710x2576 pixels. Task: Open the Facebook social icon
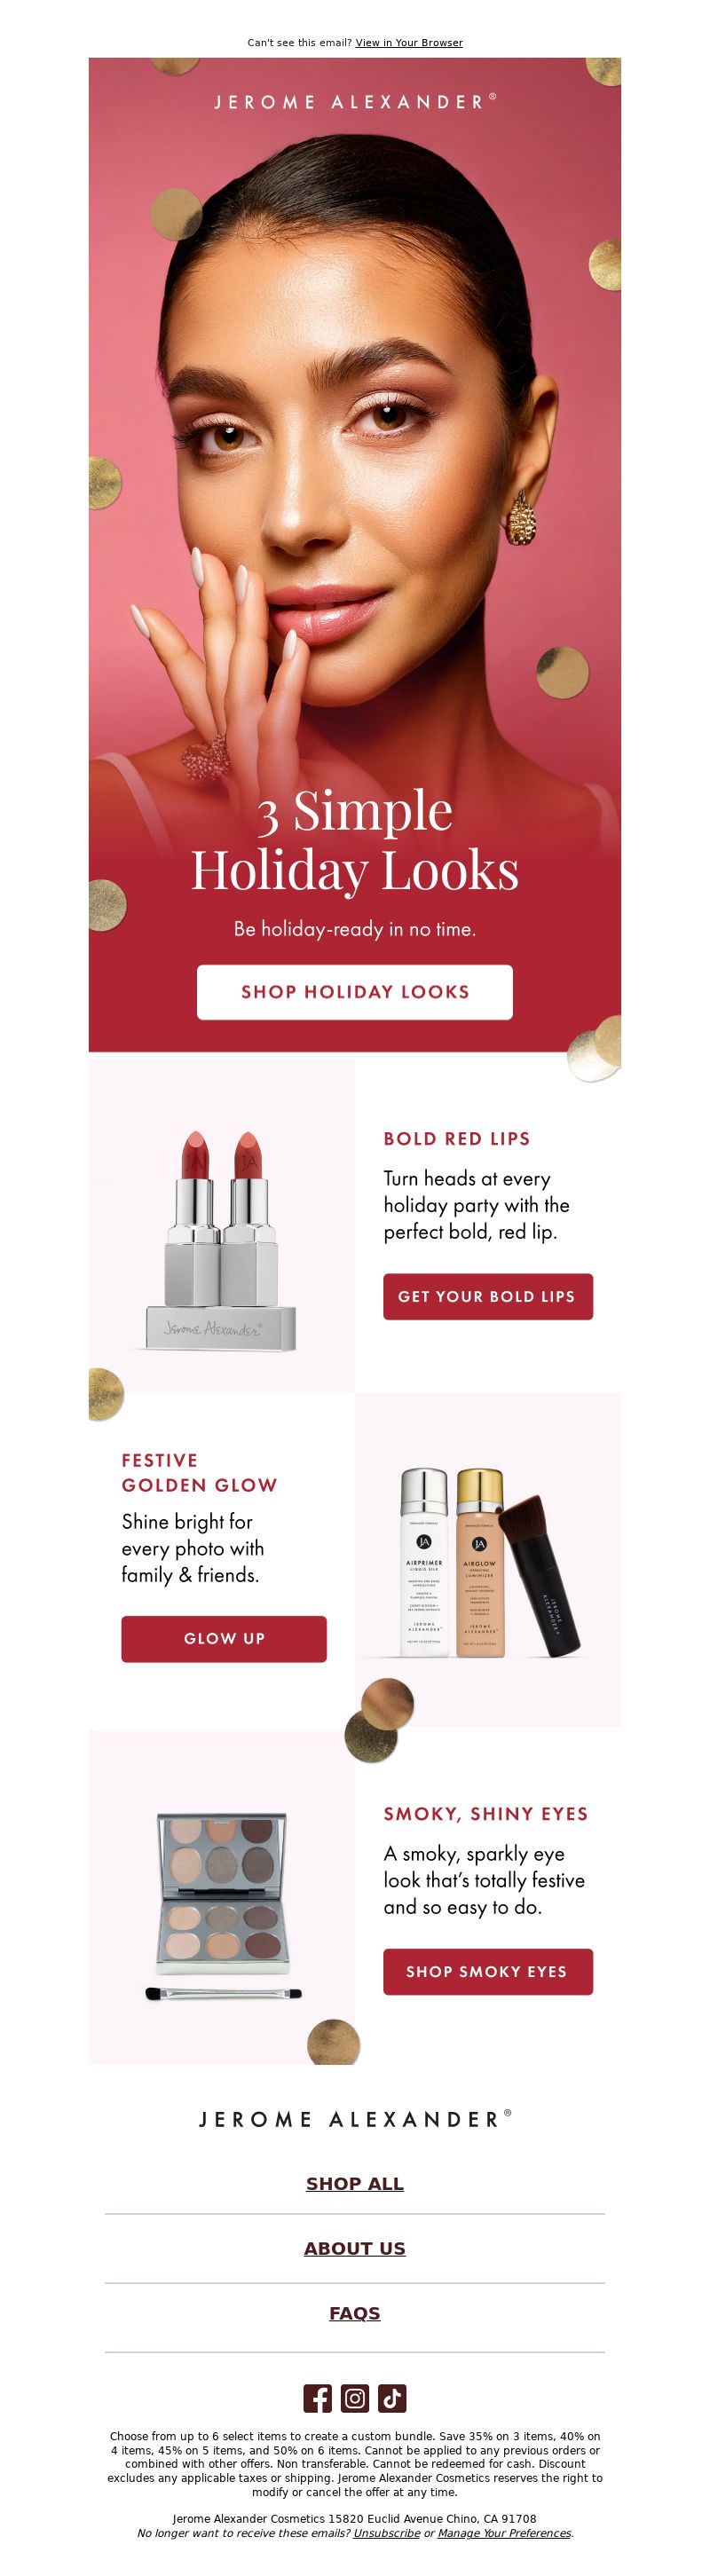[317, 2398]
